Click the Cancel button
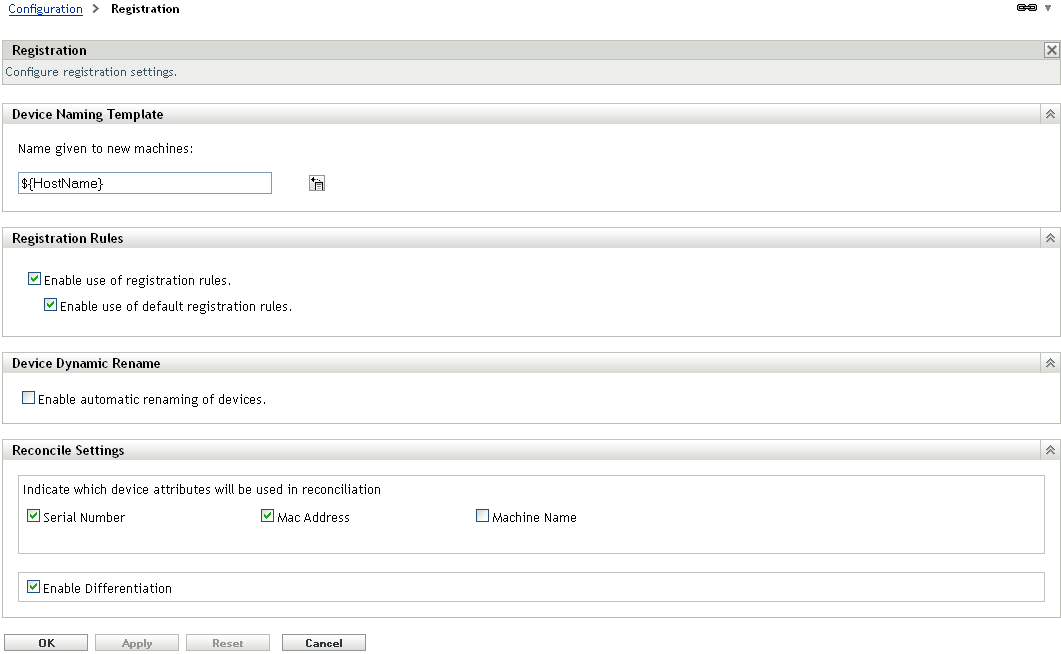The height and width of the screenshot is (654, 1061). pyautogui.click(x=323, y=642)
